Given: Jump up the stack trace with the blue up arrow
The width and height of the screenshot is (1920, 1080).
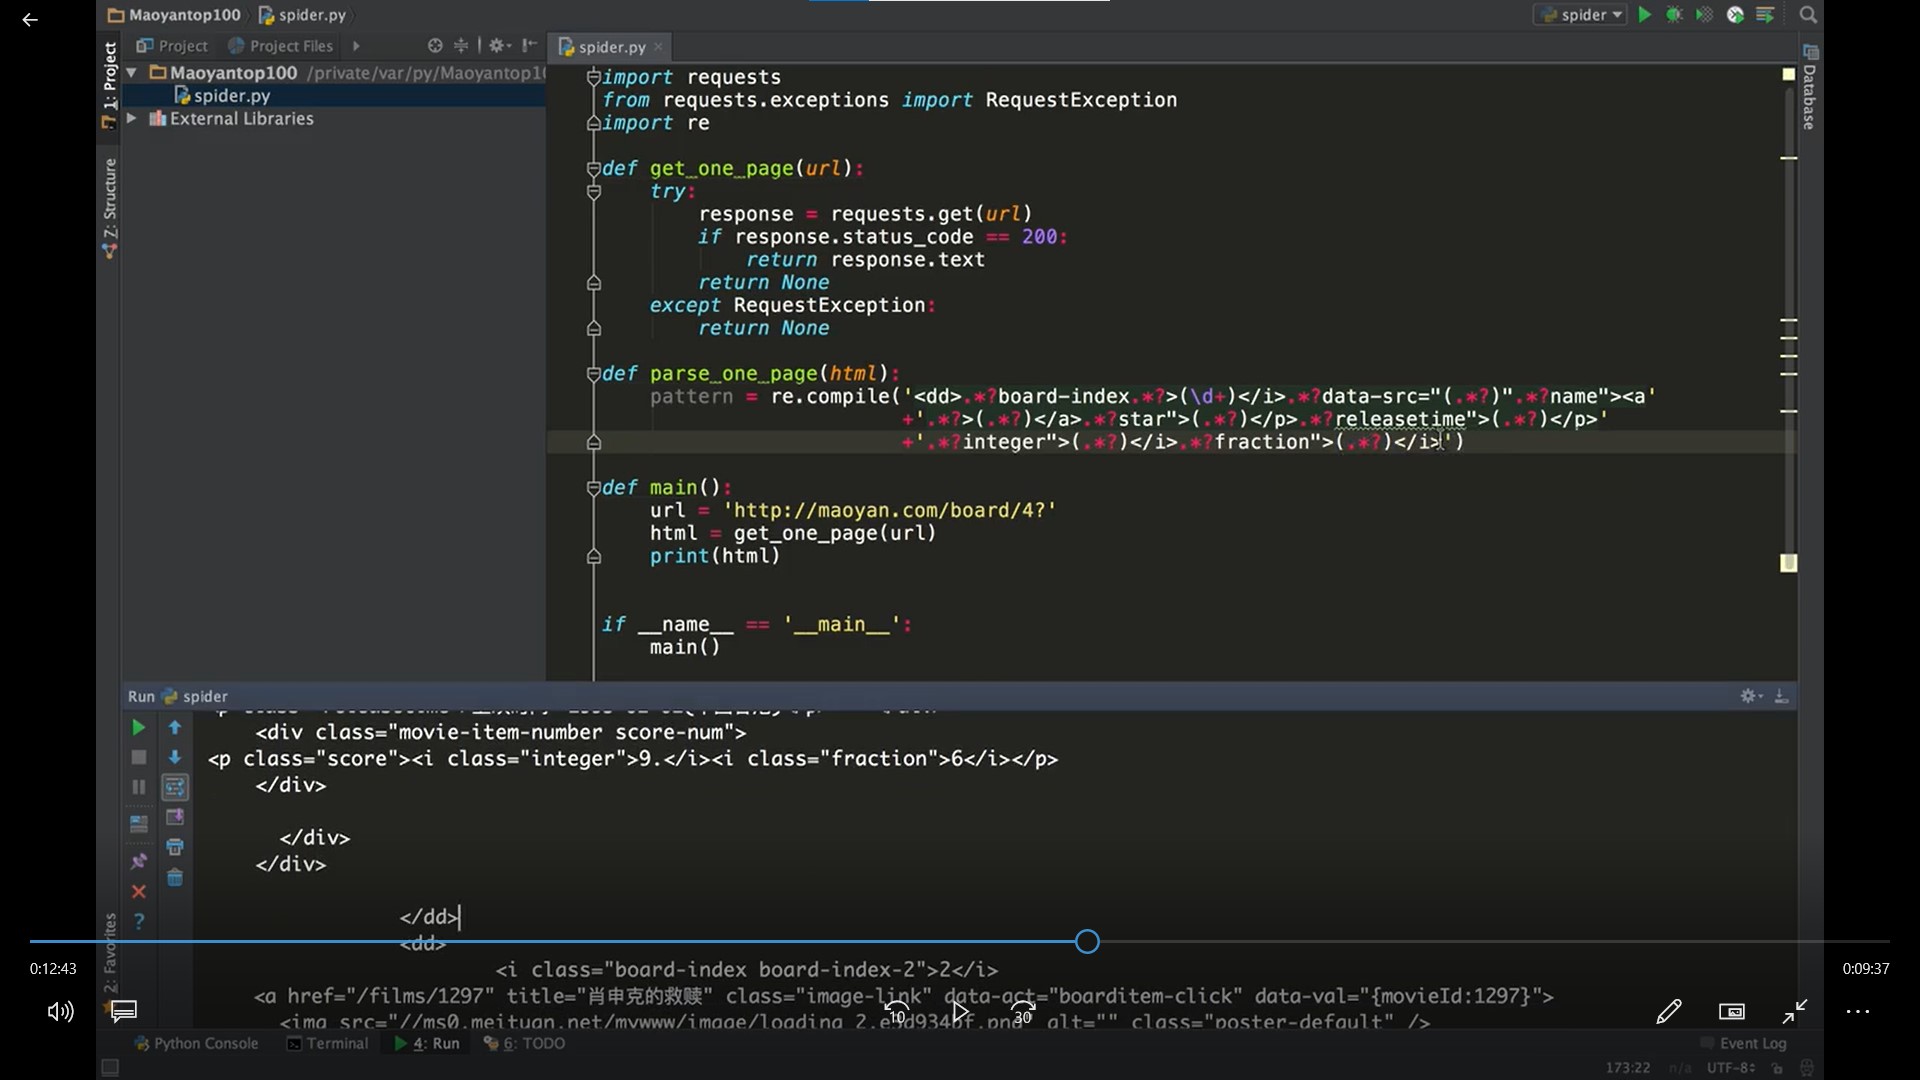Looking at the screenshot, I should pos(175,728).
